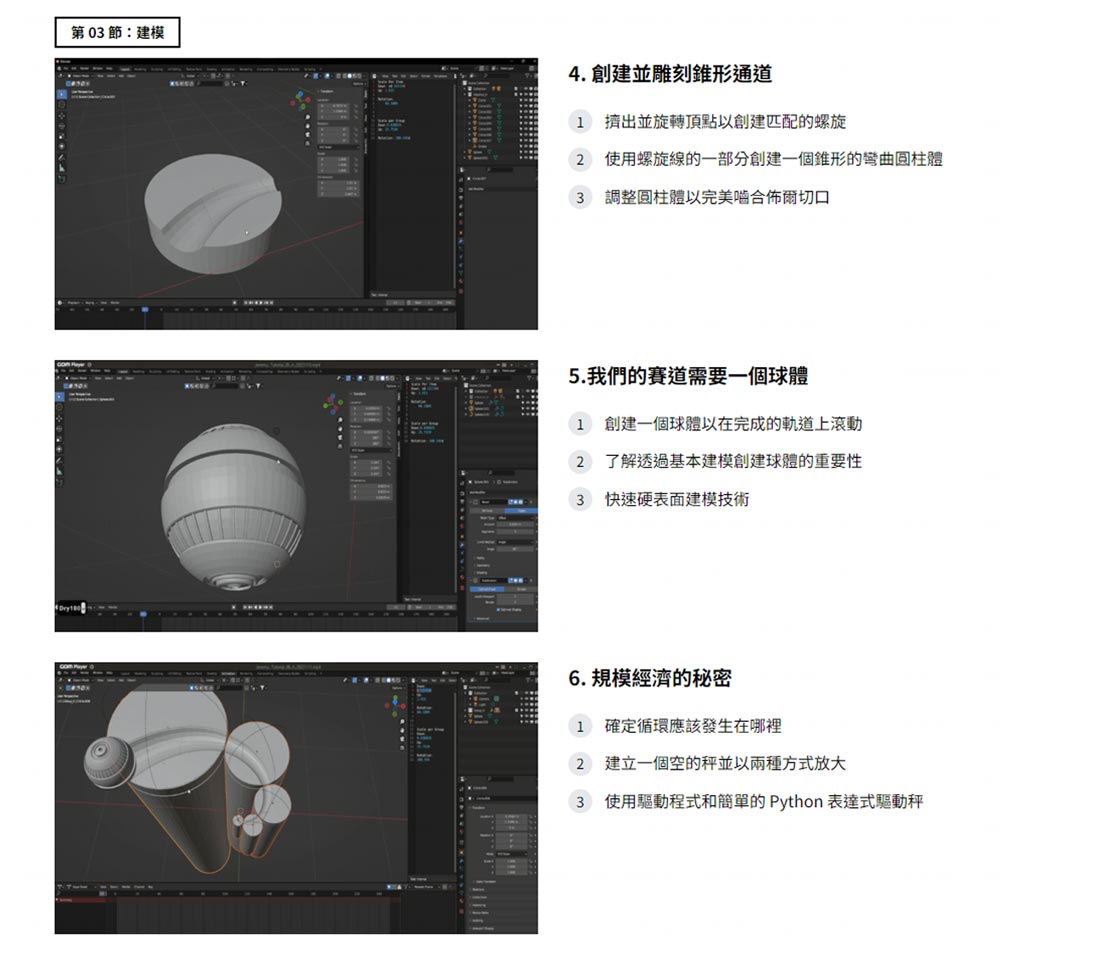Select text 了解透過基本建模創建球體的重要性
1111x956 pixels.
pyautogui.click(x=733, y=461)
